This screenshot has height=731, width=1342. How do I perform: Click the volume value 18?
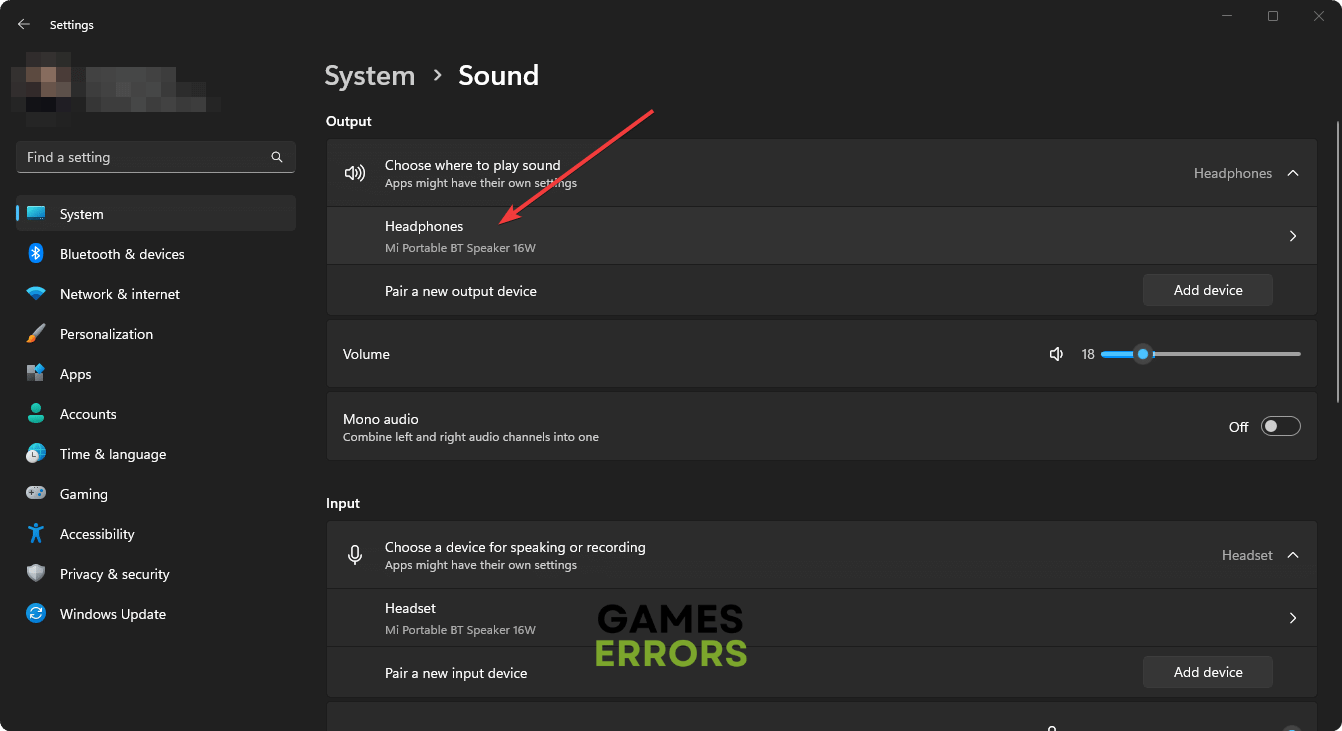(1088, 354)
